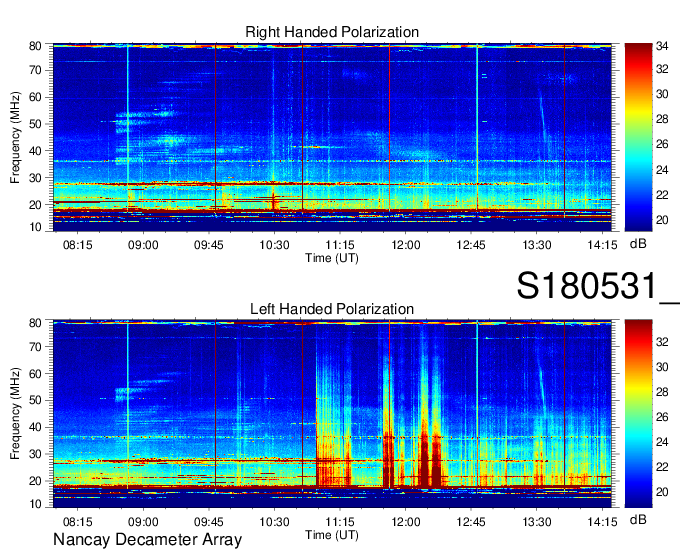Click the "28" value on the Right Handed colorbar

pyautogui.click(x=662, y=119)
